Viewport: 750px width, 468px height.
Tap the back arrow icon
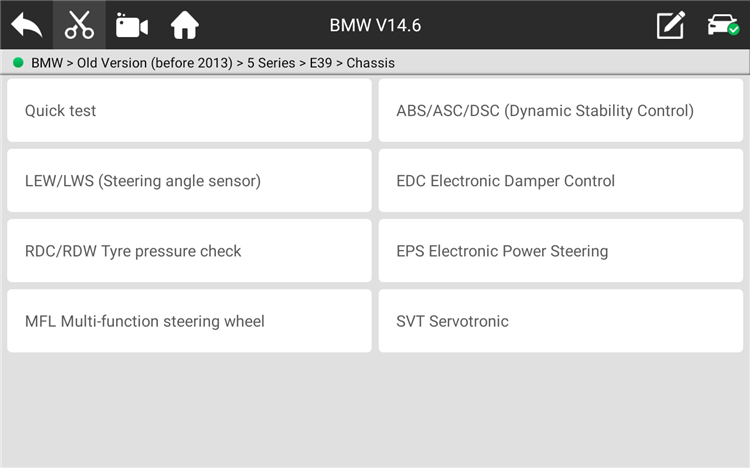[x=26, y=25]
